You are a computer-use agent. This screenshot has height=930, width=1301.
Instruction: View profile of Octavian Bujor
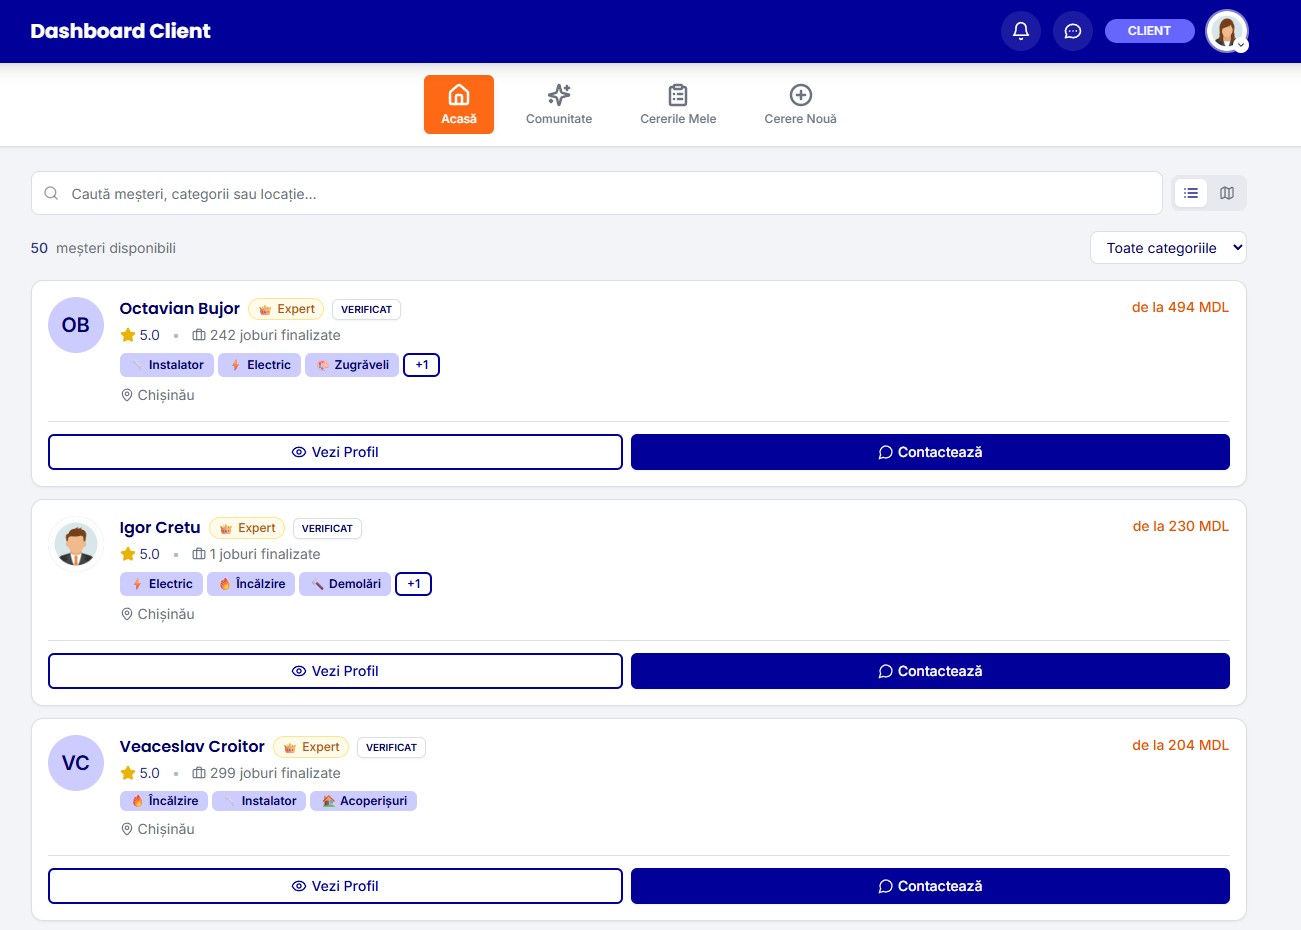(x=335, y=452)
